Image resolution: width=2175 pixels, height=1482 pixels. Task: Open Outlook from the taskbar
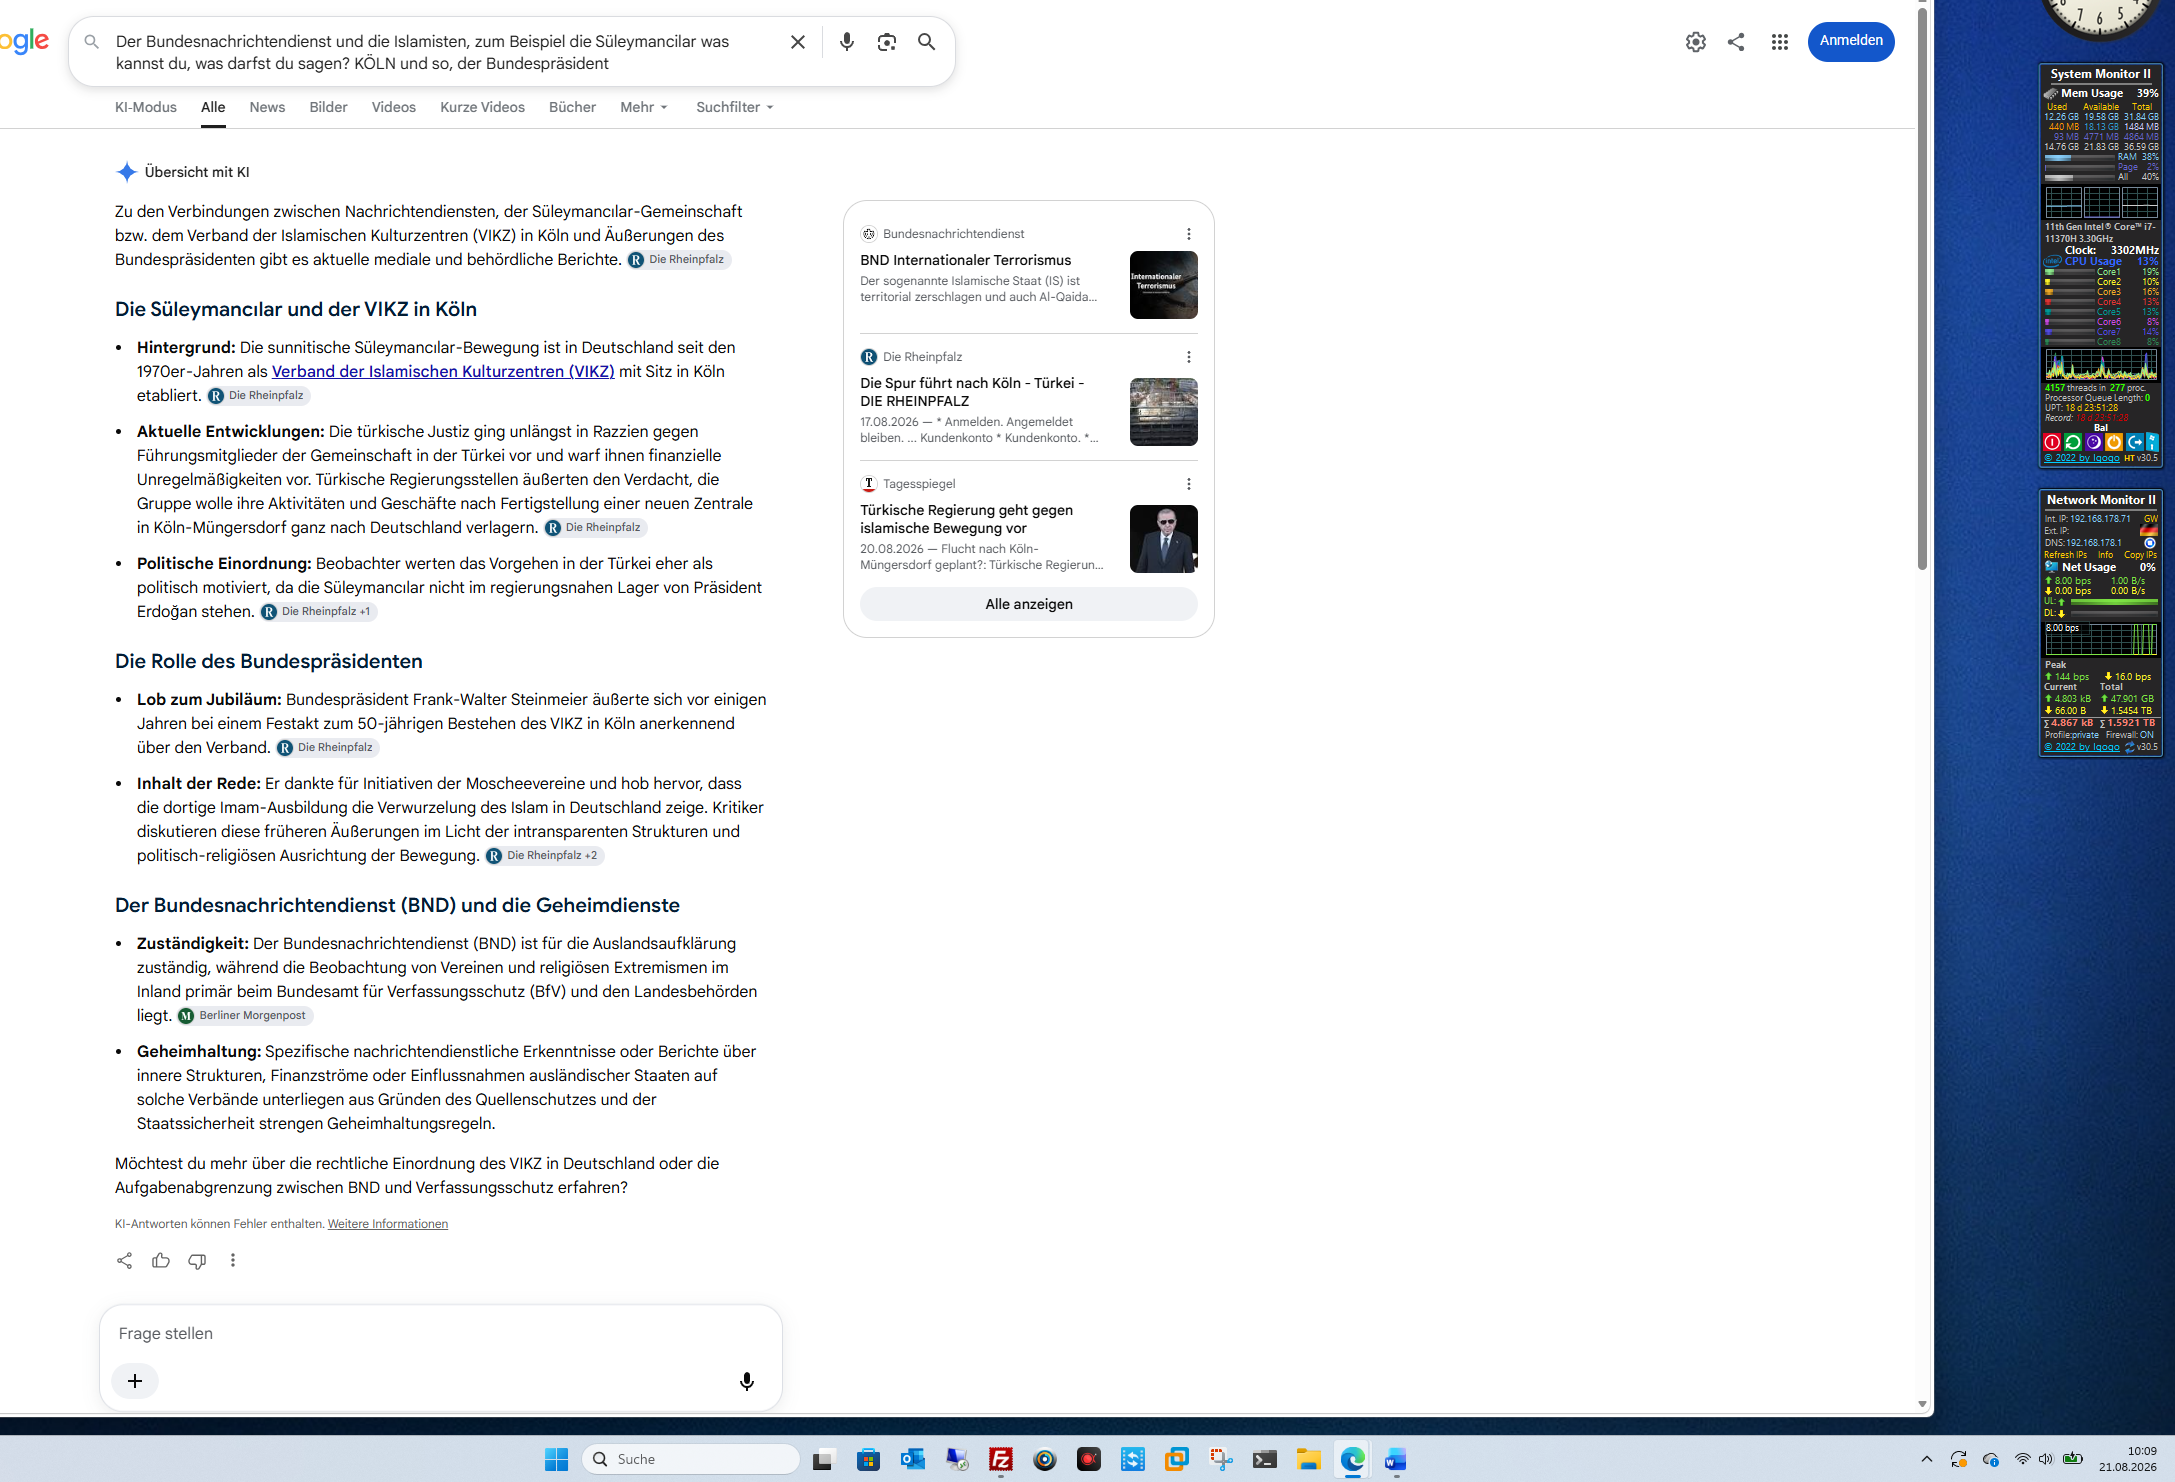pos(913,1460)
